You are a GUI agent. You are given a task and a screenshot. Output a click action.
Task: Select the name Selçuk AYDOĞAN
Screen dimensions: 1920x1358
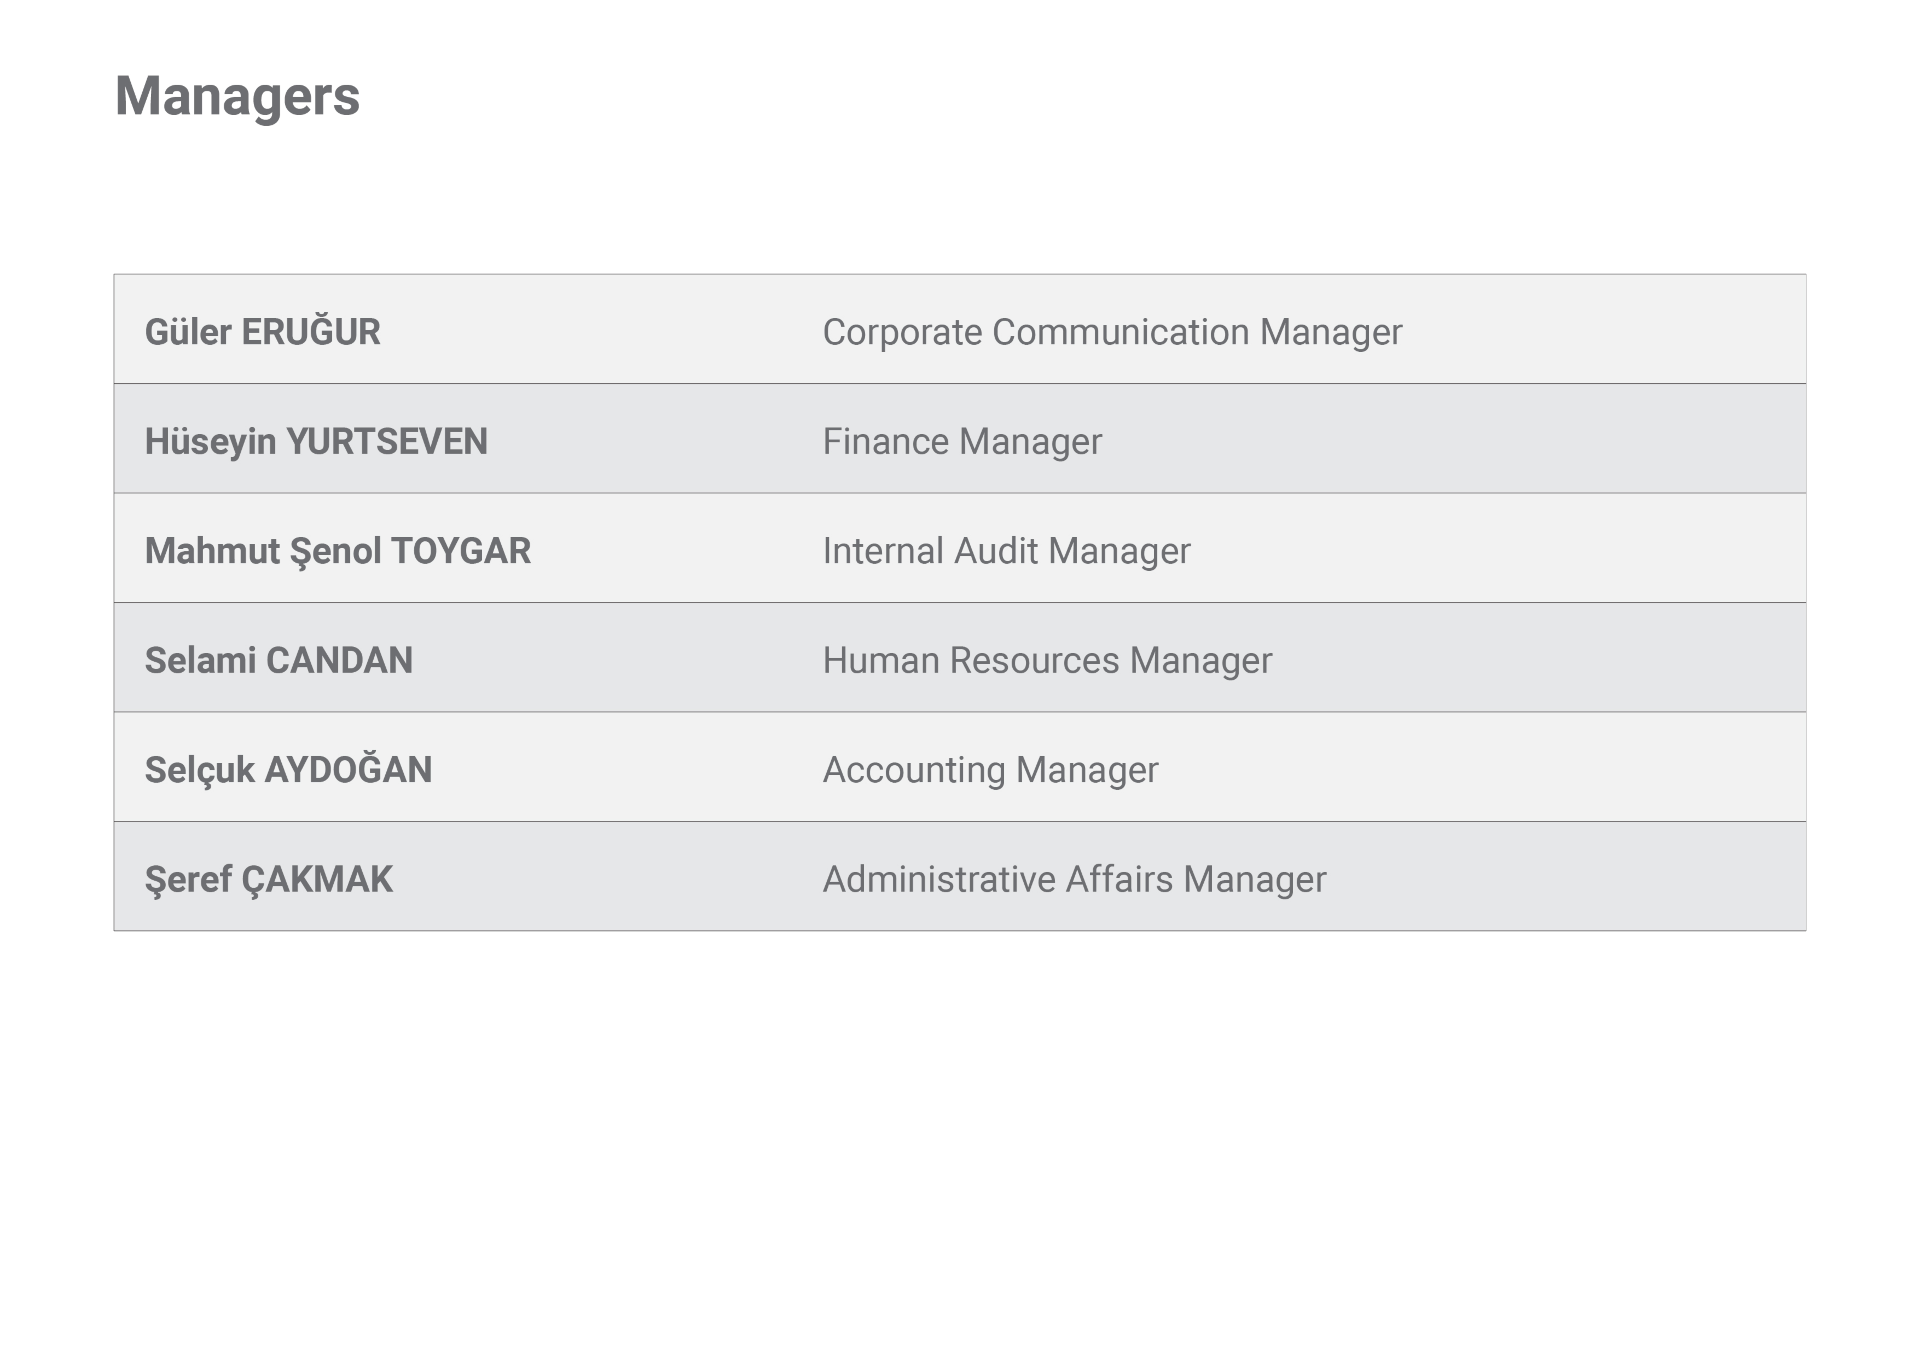point(288,769)
